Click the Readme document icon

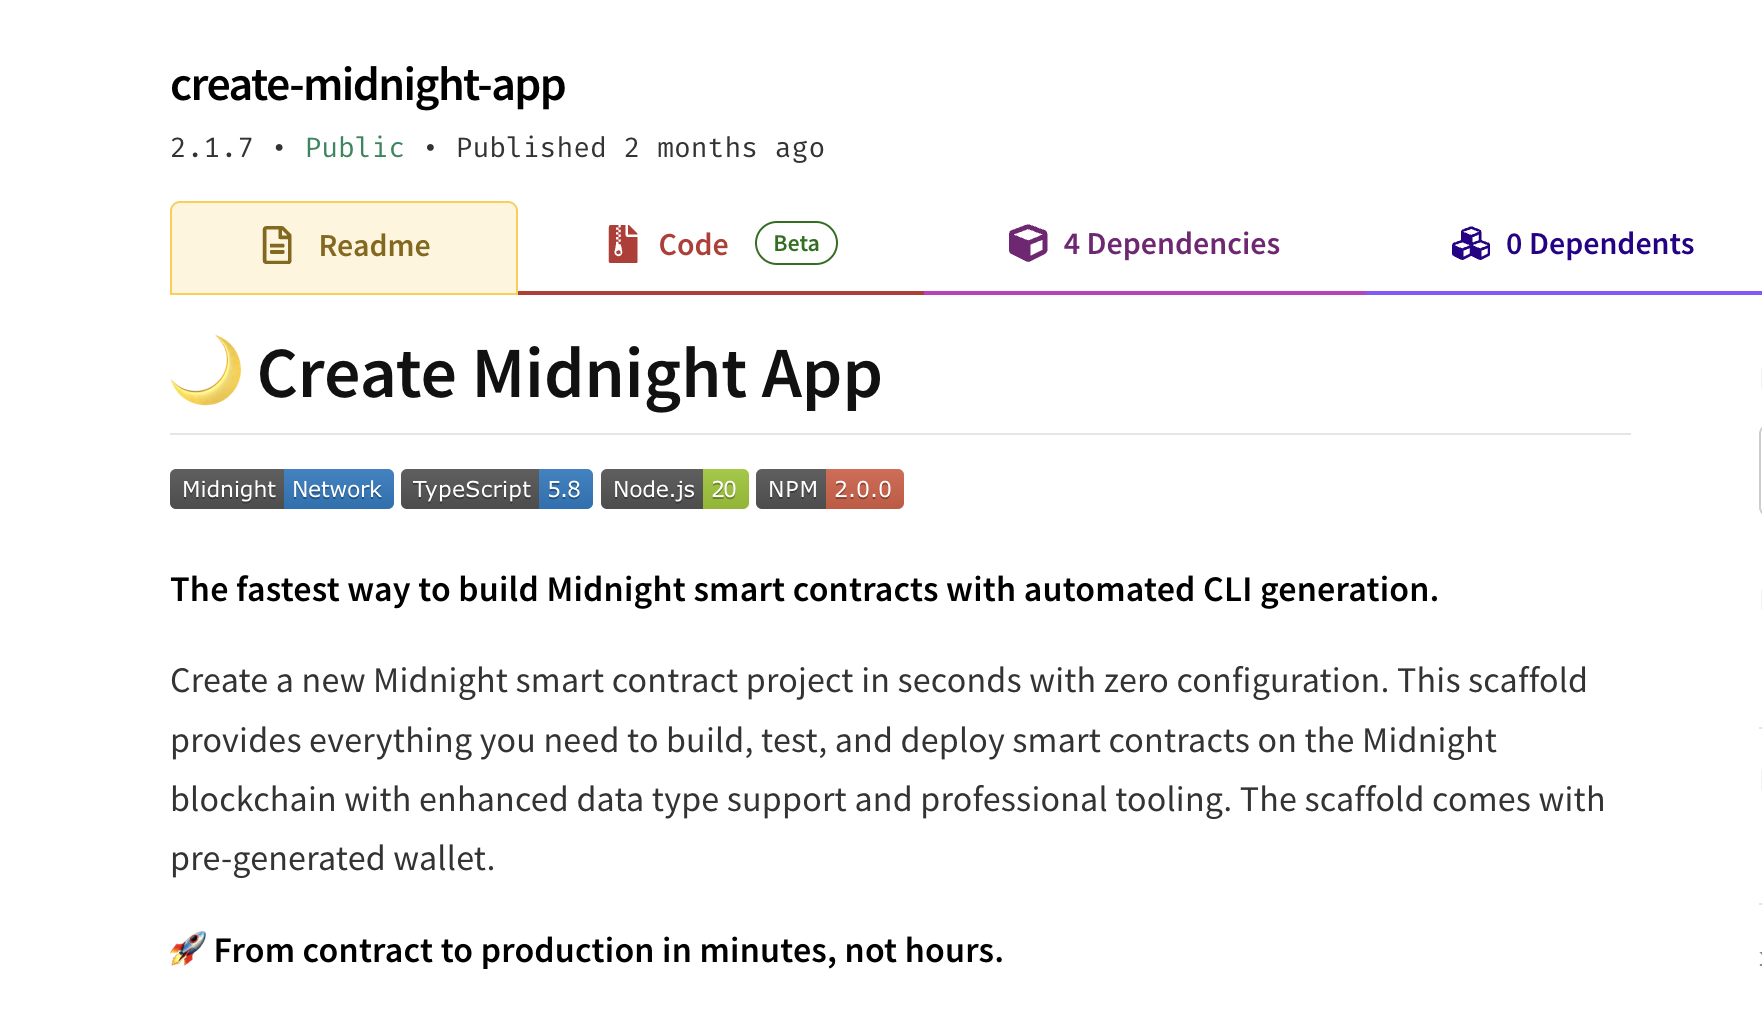(277, 244)
